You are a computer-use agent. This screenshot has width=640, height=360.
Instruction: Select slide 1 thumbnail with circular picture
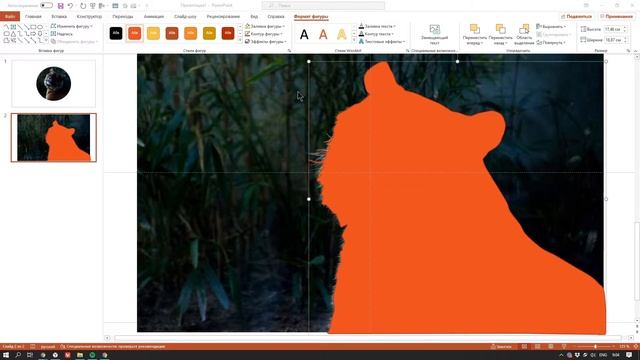click(x=53, y=84)
